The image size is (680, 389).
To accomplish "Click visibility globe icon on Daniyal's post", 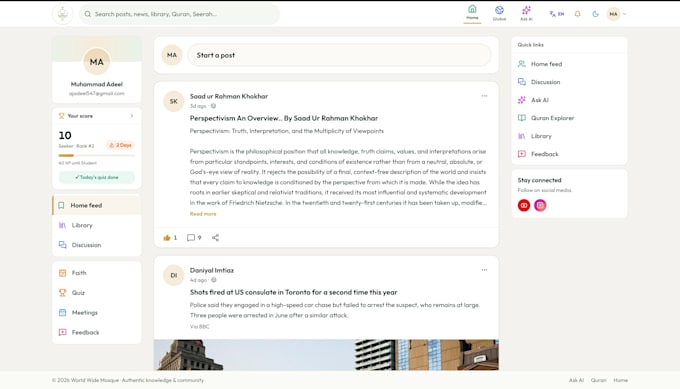I will tap(213, 280).
